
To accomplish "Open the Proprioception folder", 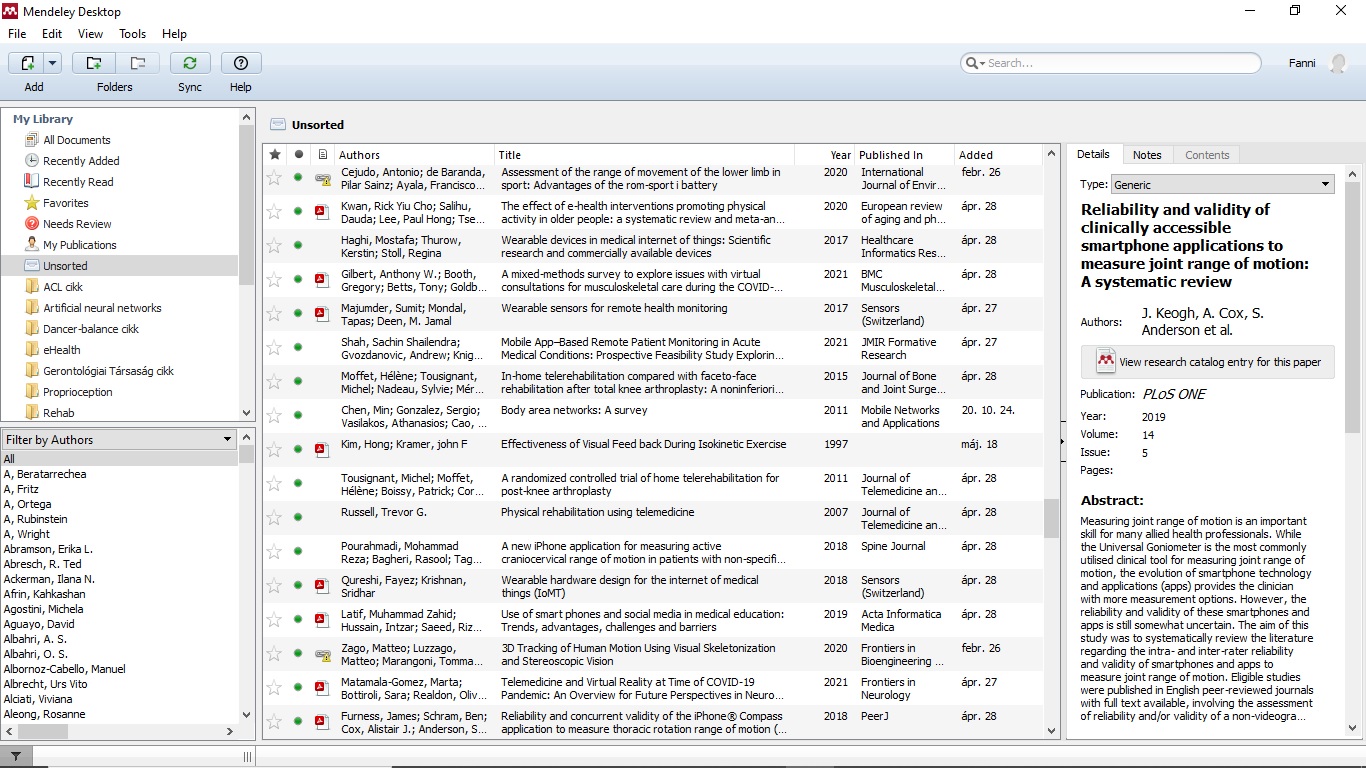I will (x=78, y=392).
